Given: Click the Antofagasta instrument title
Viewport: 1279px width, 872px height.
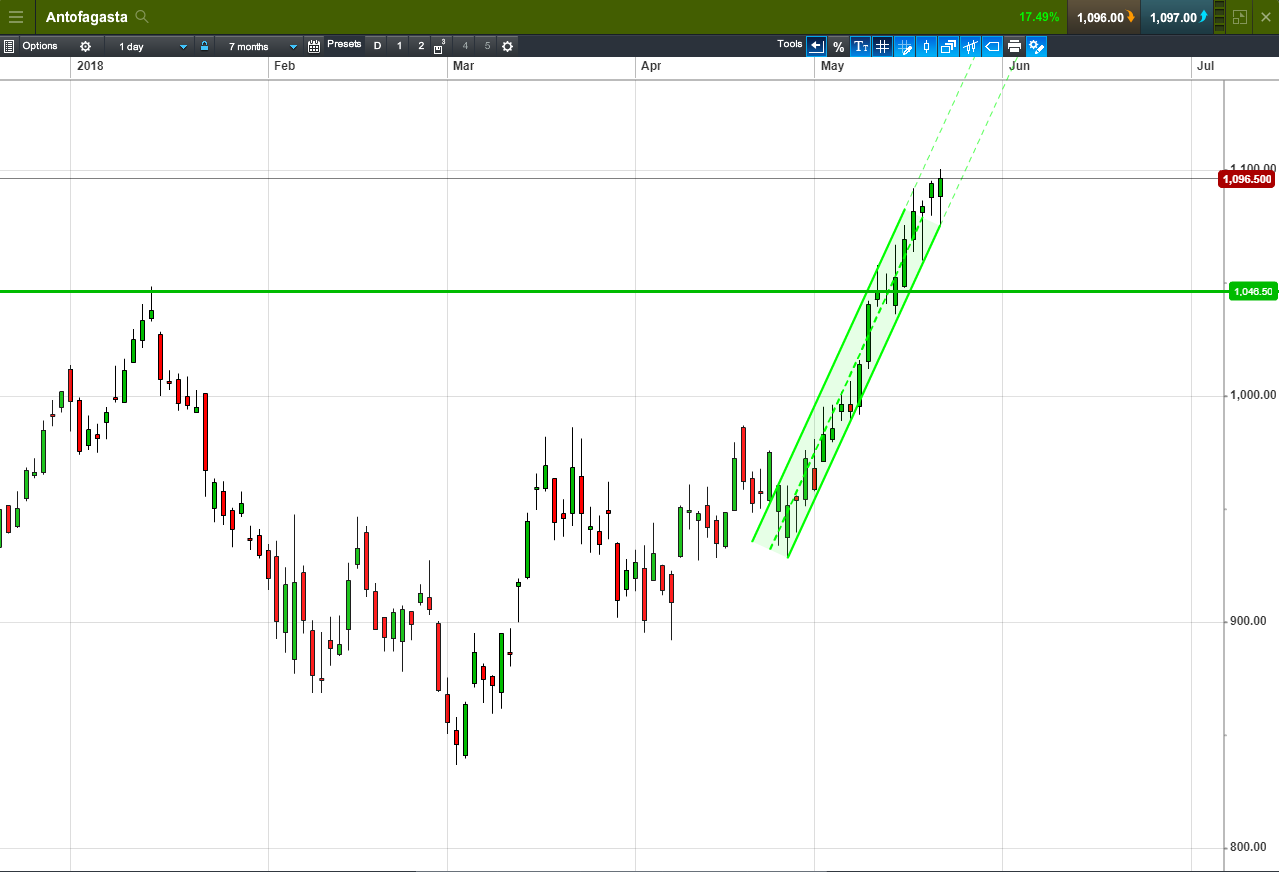Looking at the screenshot, I should tap(86, 17).
